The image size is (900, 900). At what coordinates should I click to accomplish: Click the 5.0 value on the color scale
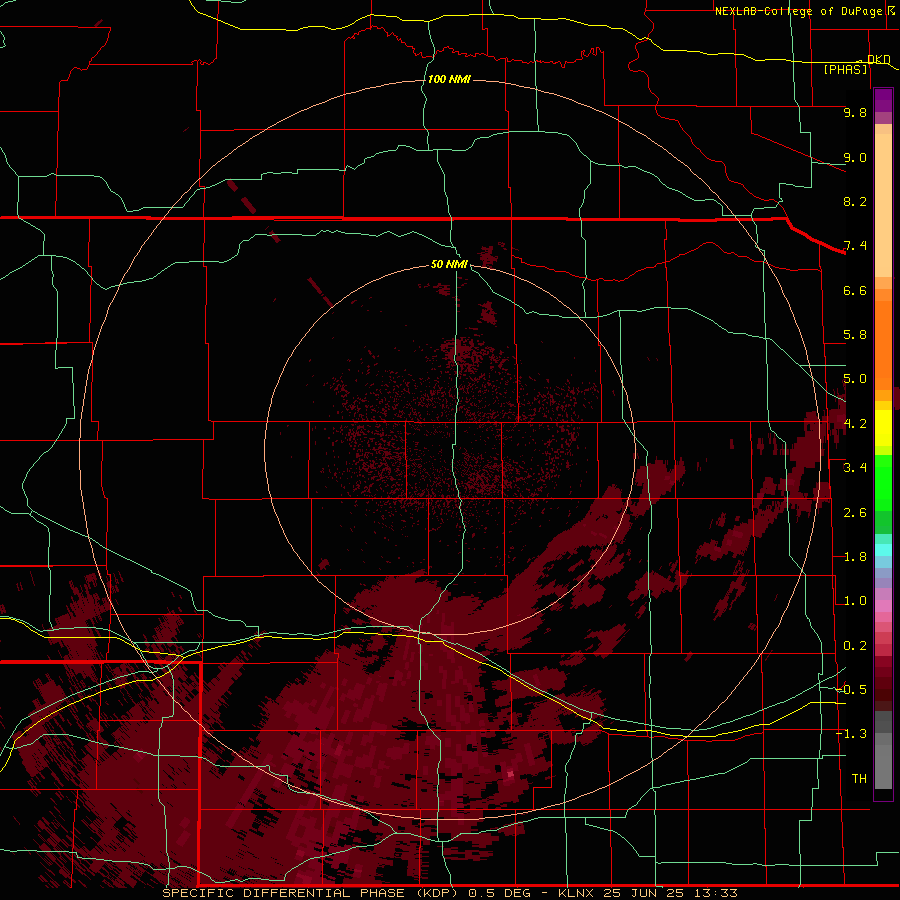[x=855, y=379]
